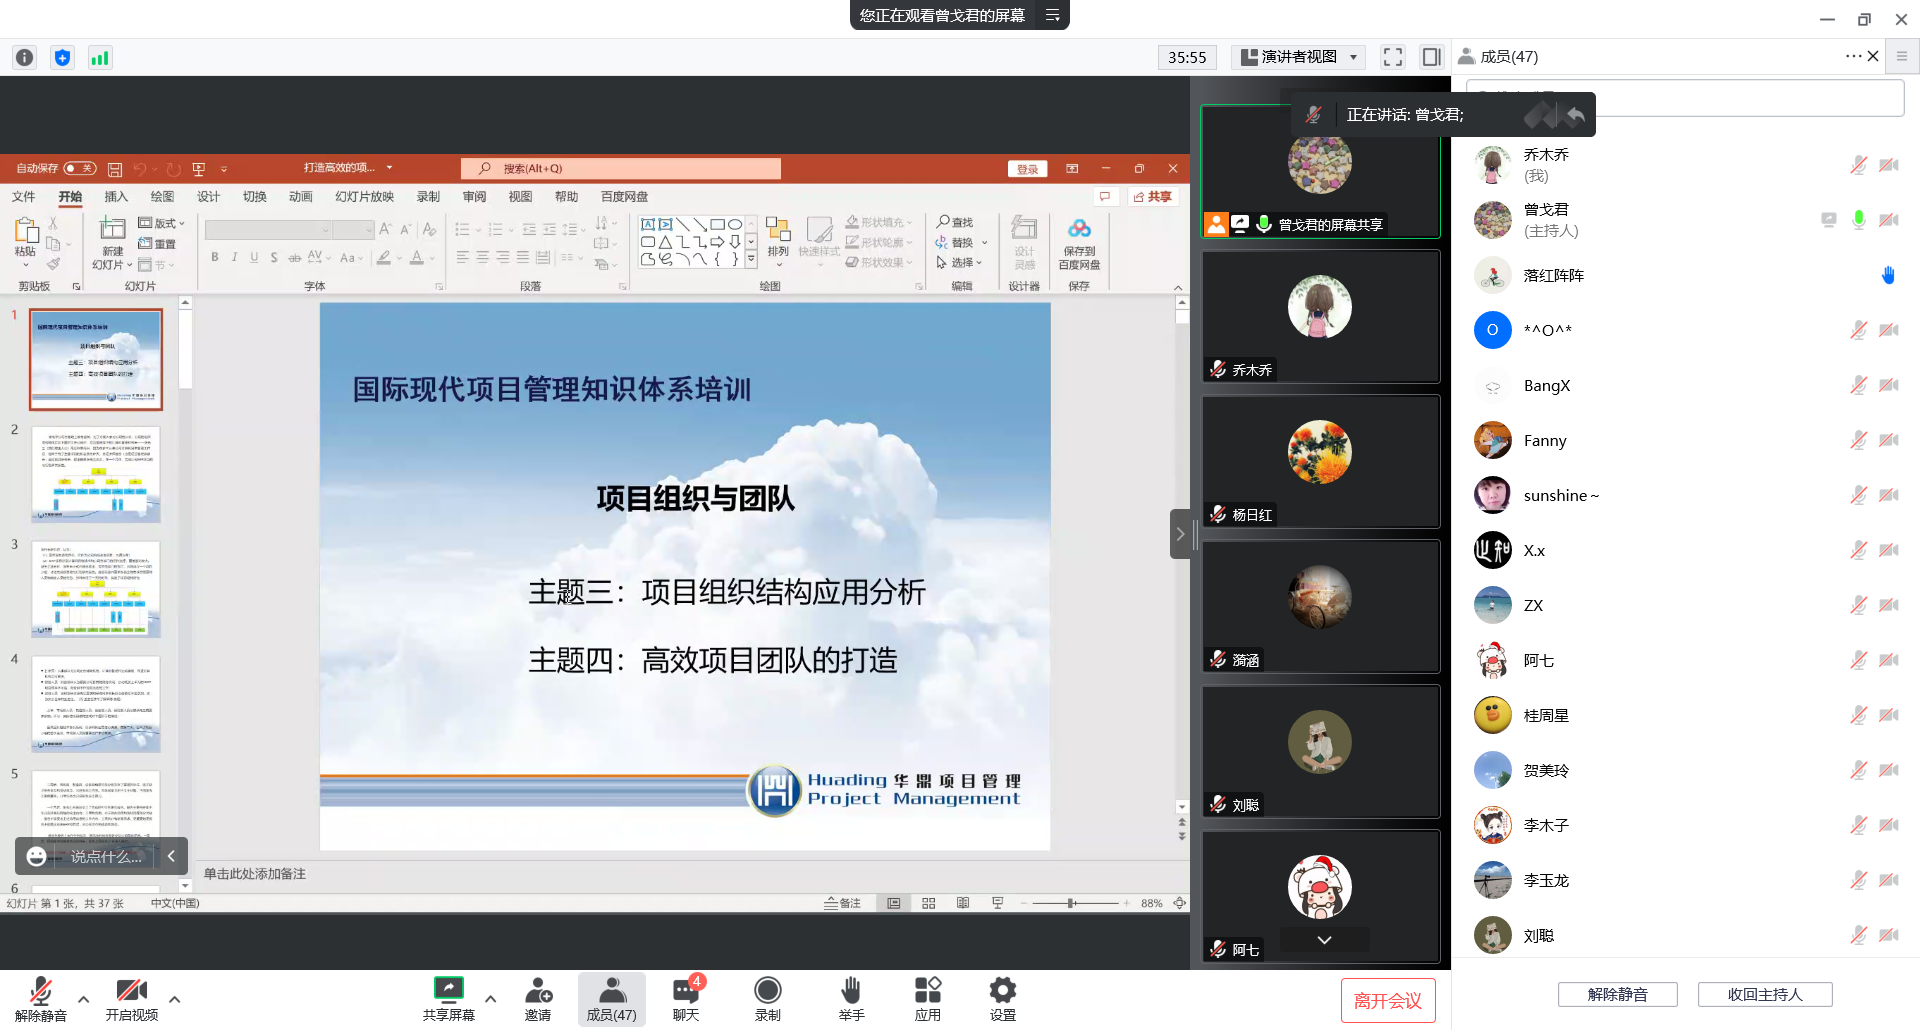Click the New Slide icon in ribbon

pyautogui.click(x=112, y=244)
